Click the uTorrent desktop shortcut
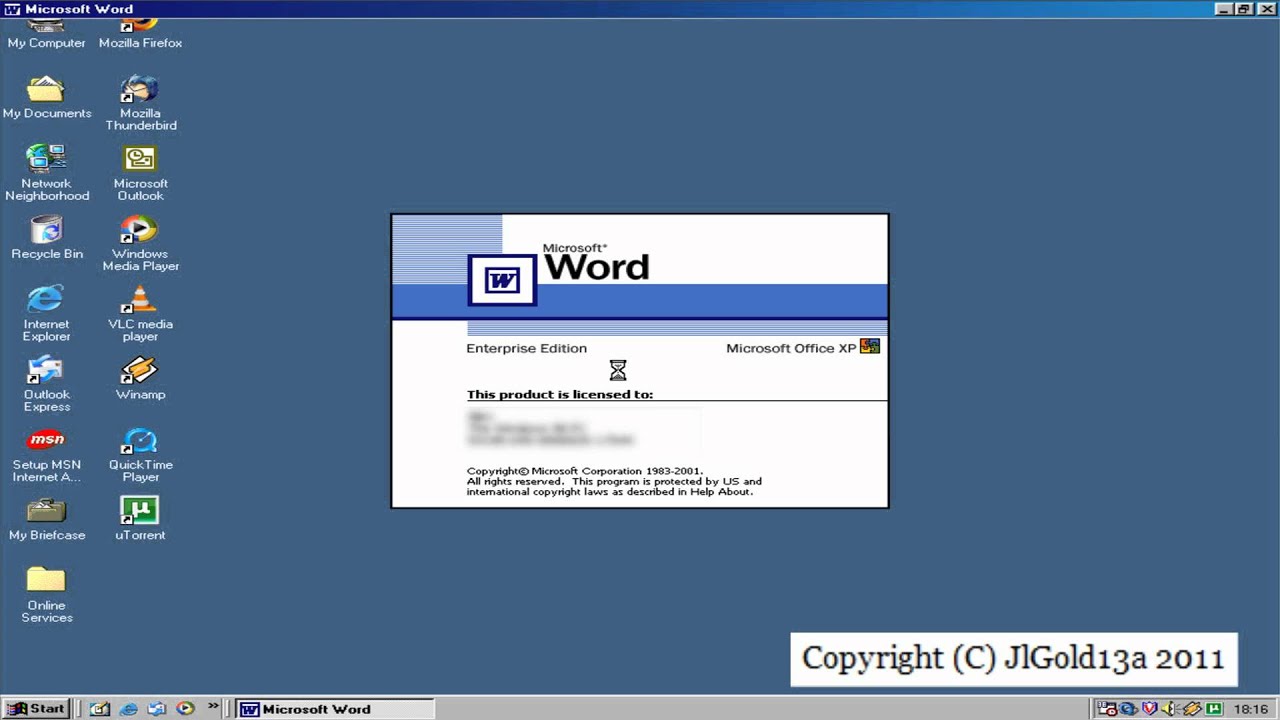Screen dimensions: 1280x720 coord(140,519)
